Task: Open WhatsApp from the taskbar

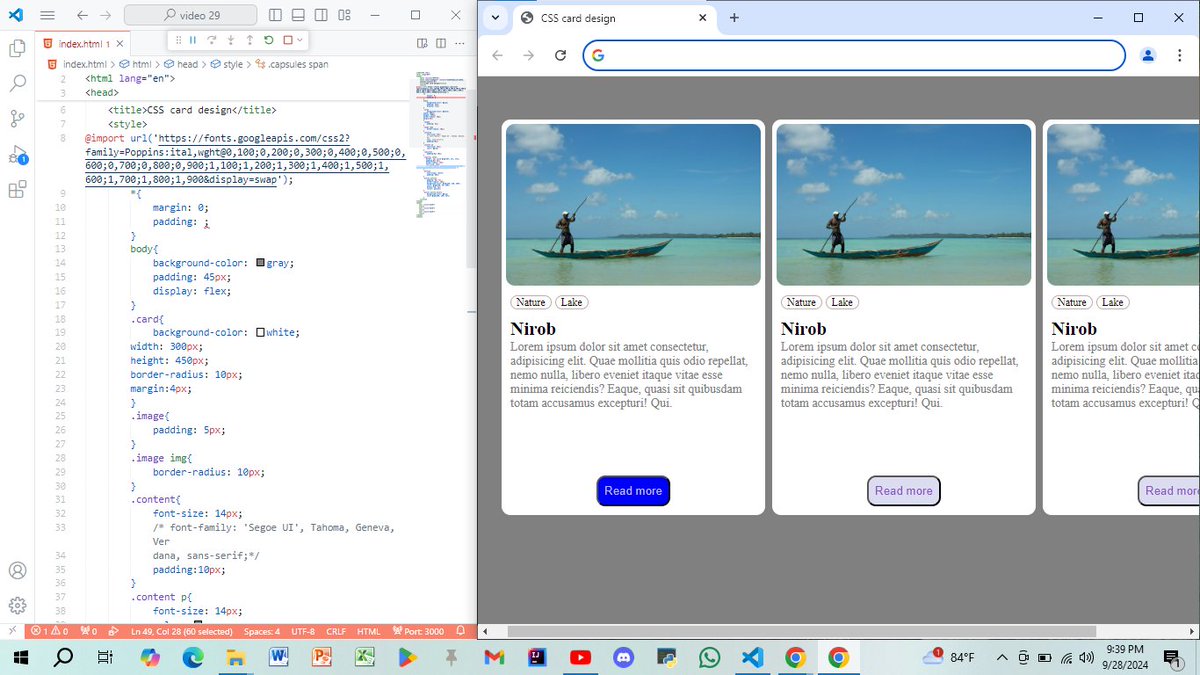Action: click(x=709, y=657)
